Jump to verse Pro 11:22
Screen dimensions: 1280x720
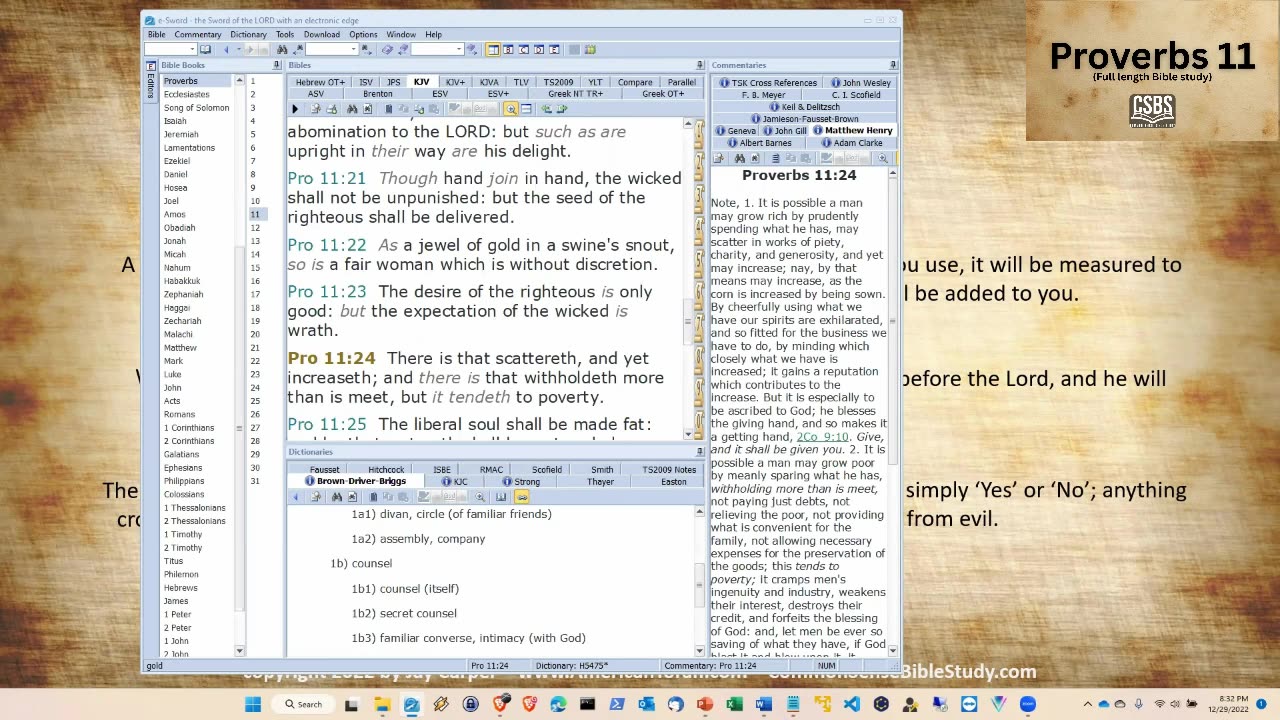click(327, 245)
